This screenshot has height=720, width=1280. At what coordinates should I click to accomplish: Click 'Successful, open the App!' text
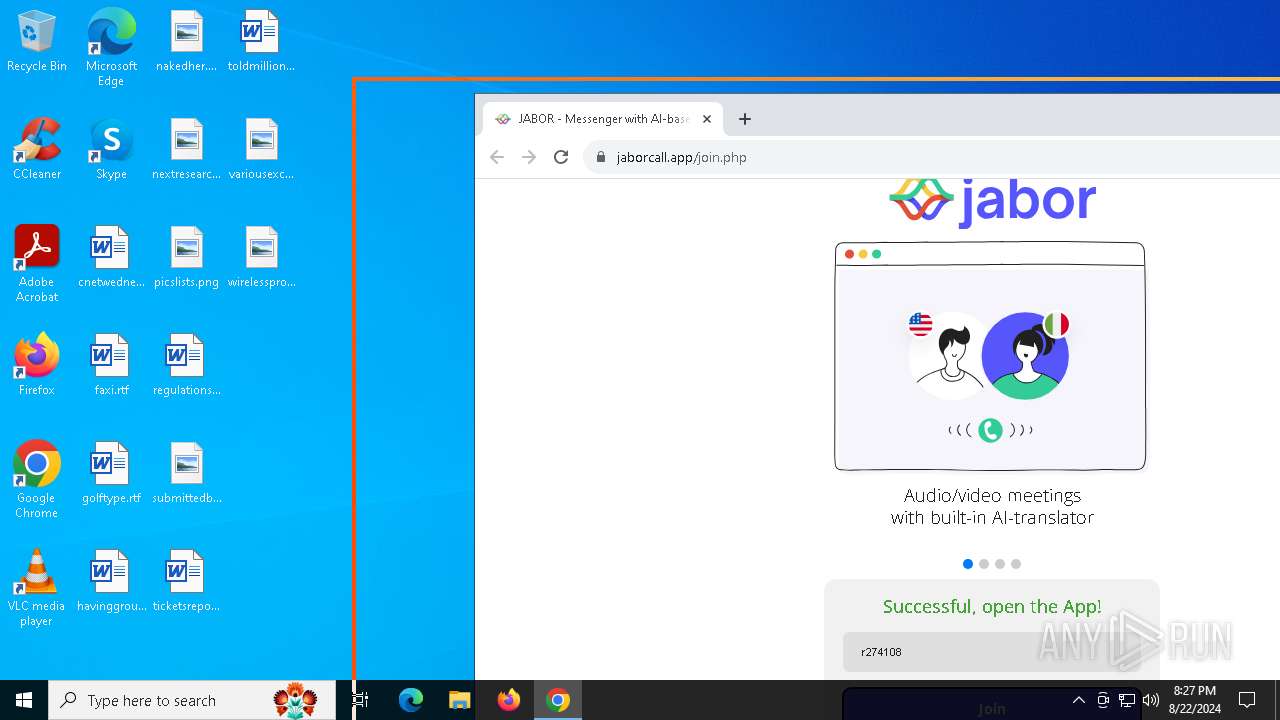tap(992, 607)
